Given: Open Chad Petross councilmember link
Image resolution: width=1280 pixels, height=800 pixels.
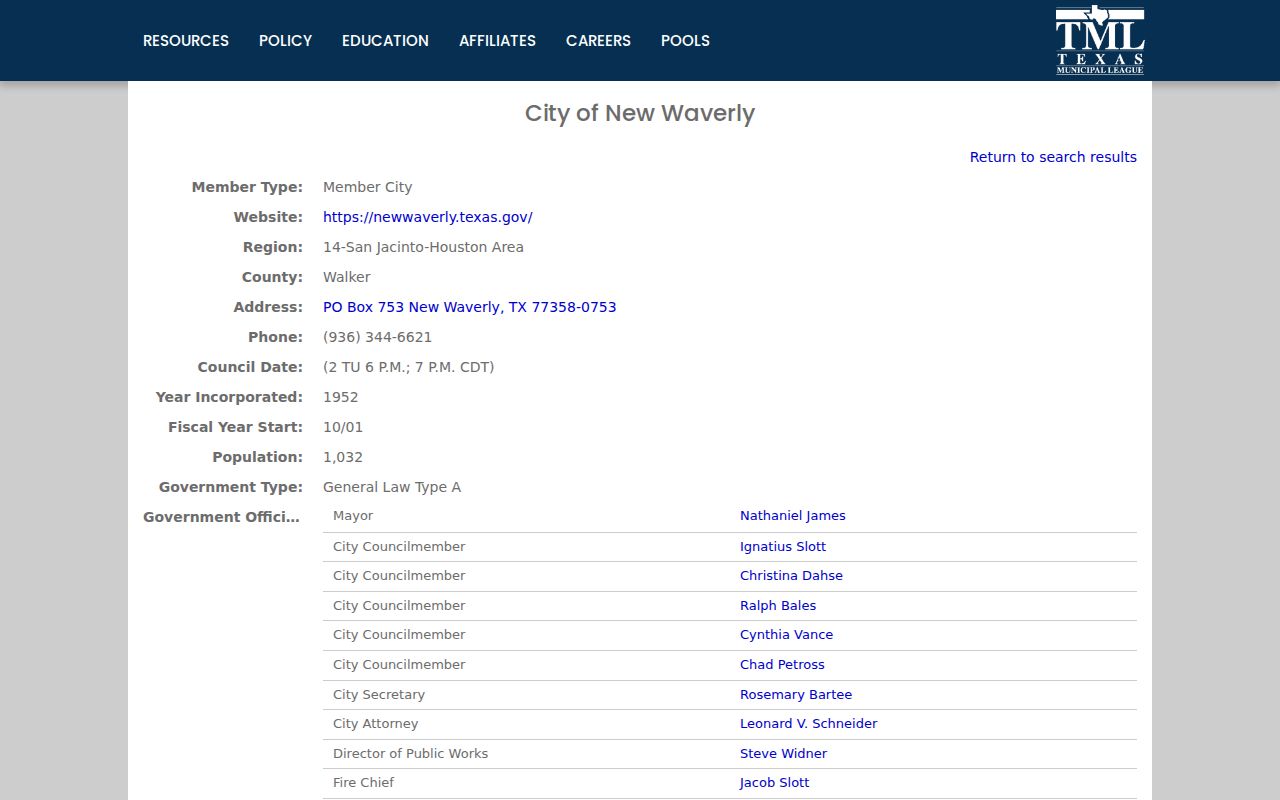Looking at the screenshot, I should tap(782, 665).
